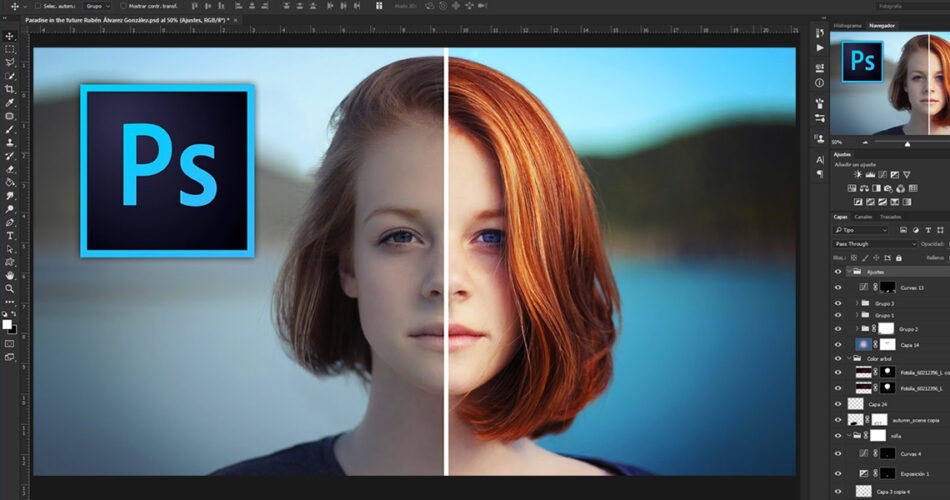Choose the Eyedropper tool
This screenshot has height=500, width=950.
[10, 102]
